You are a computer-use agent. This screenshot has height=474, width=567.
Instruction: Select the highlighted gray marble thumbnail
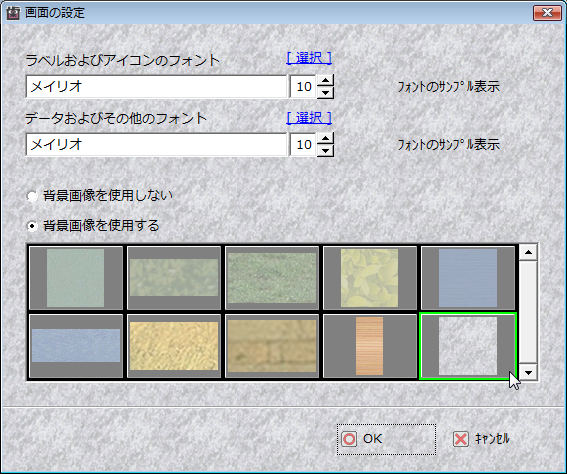click(x=468, y=346)
